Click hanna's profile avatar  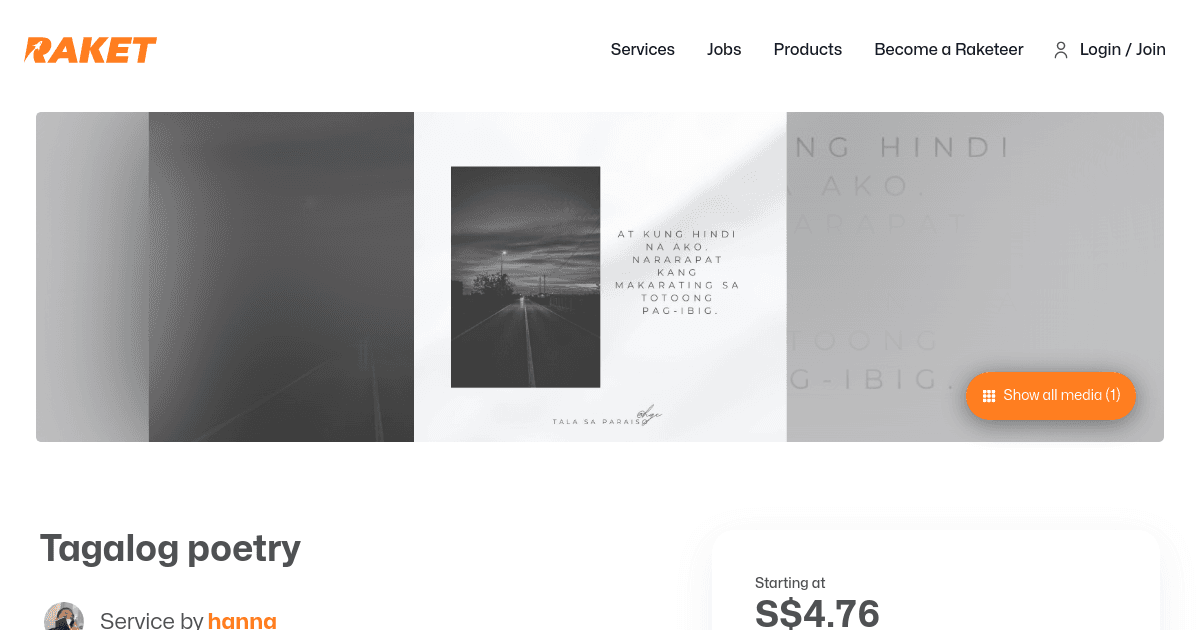(64, 617)
